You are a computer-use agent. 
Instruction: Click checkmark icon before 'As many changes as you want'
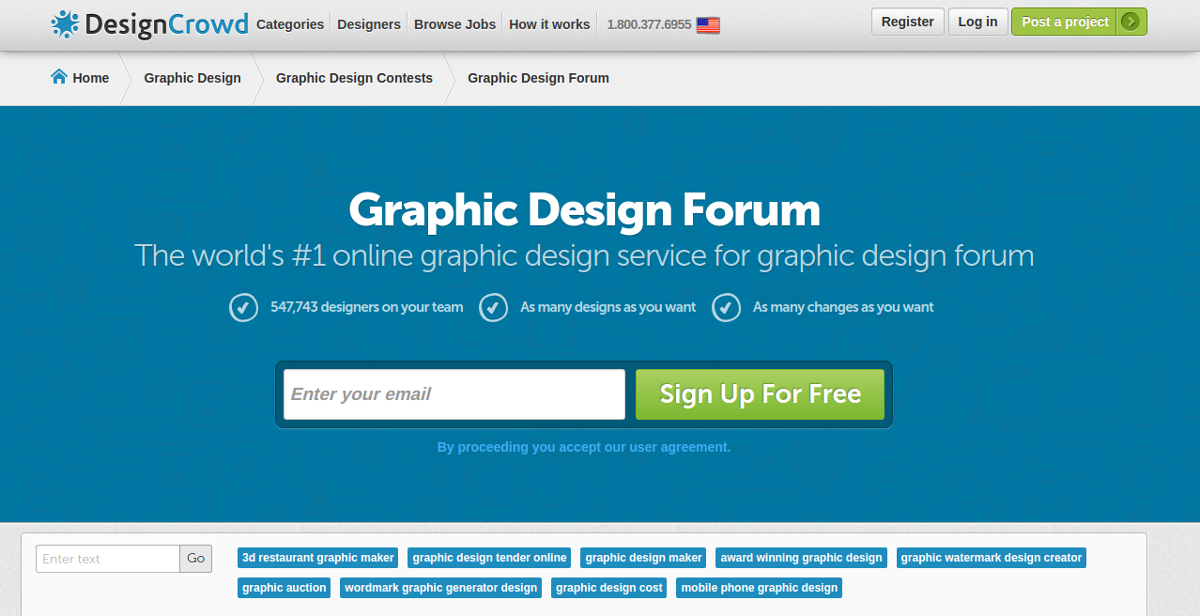coord(726,307)
